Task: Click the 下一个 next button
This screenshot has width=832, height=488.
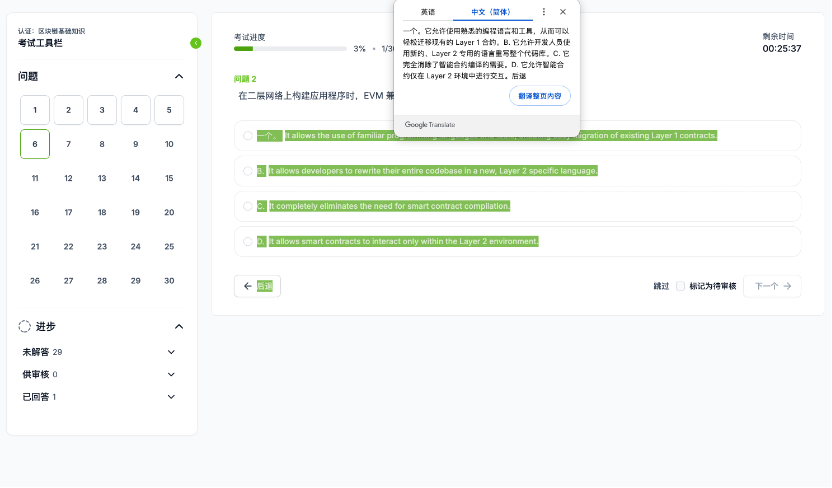Action: click(772, 286)
